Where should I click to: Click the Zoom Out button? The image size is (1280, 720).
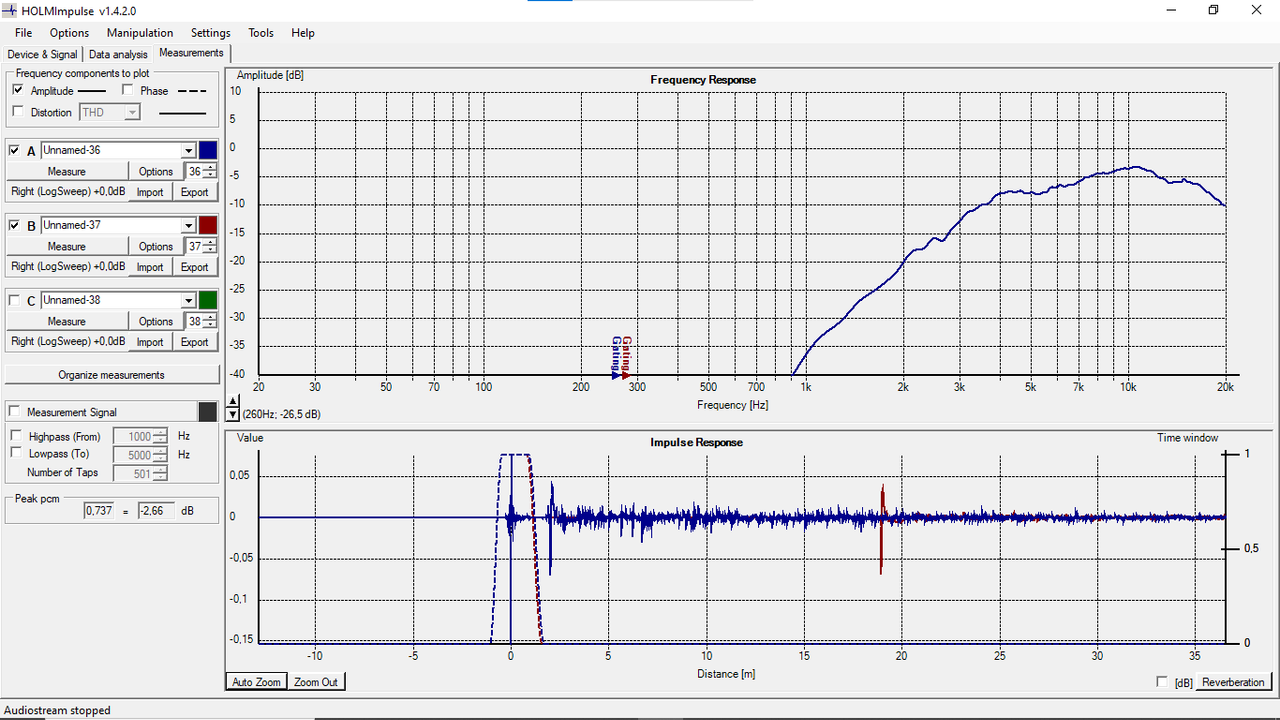click(316, 682)
